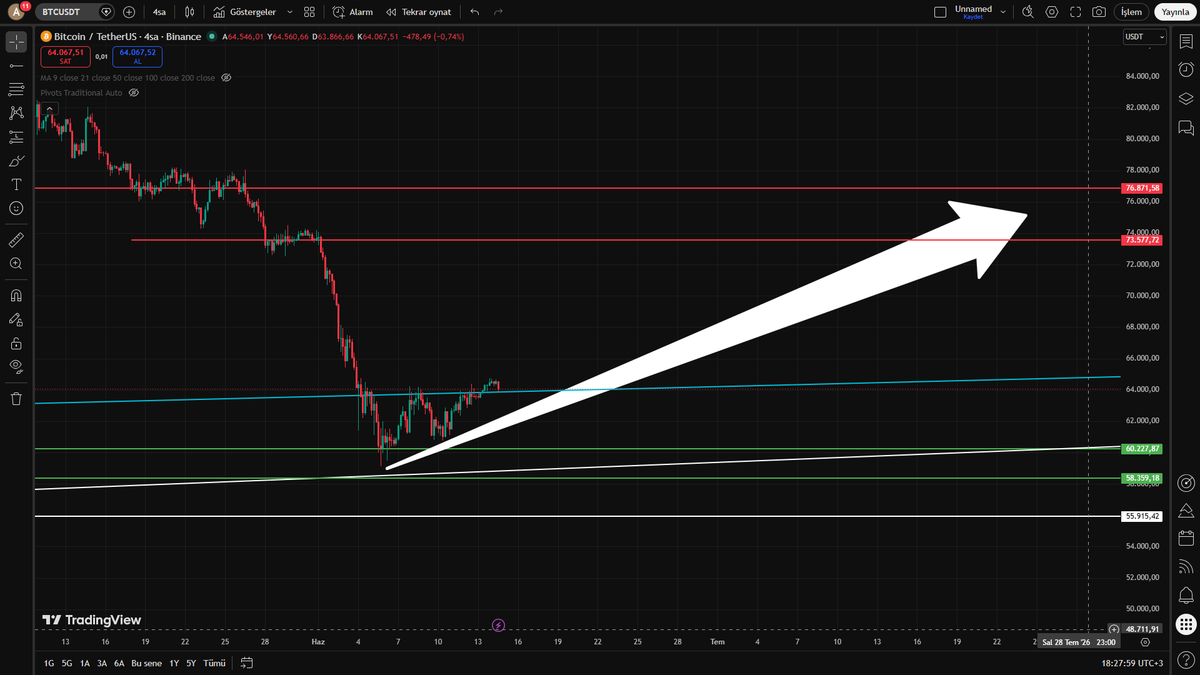Toggle hide all drawings eye icon
The width and height of the screenshot is (1200, 675).
point(16,367)
